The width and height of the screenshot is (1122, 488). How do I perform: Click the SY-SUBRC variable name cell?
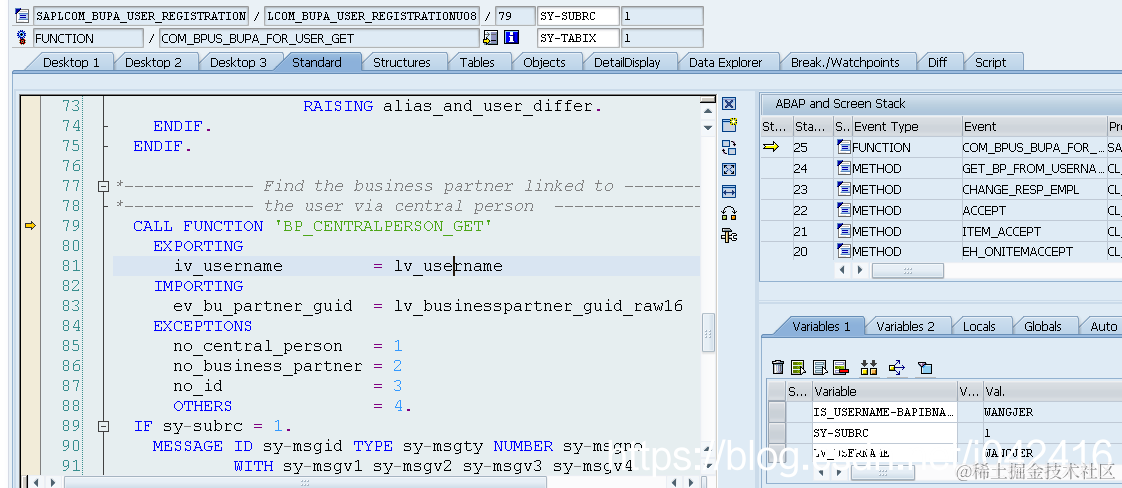pyautogui.click(x=884, y=433)
